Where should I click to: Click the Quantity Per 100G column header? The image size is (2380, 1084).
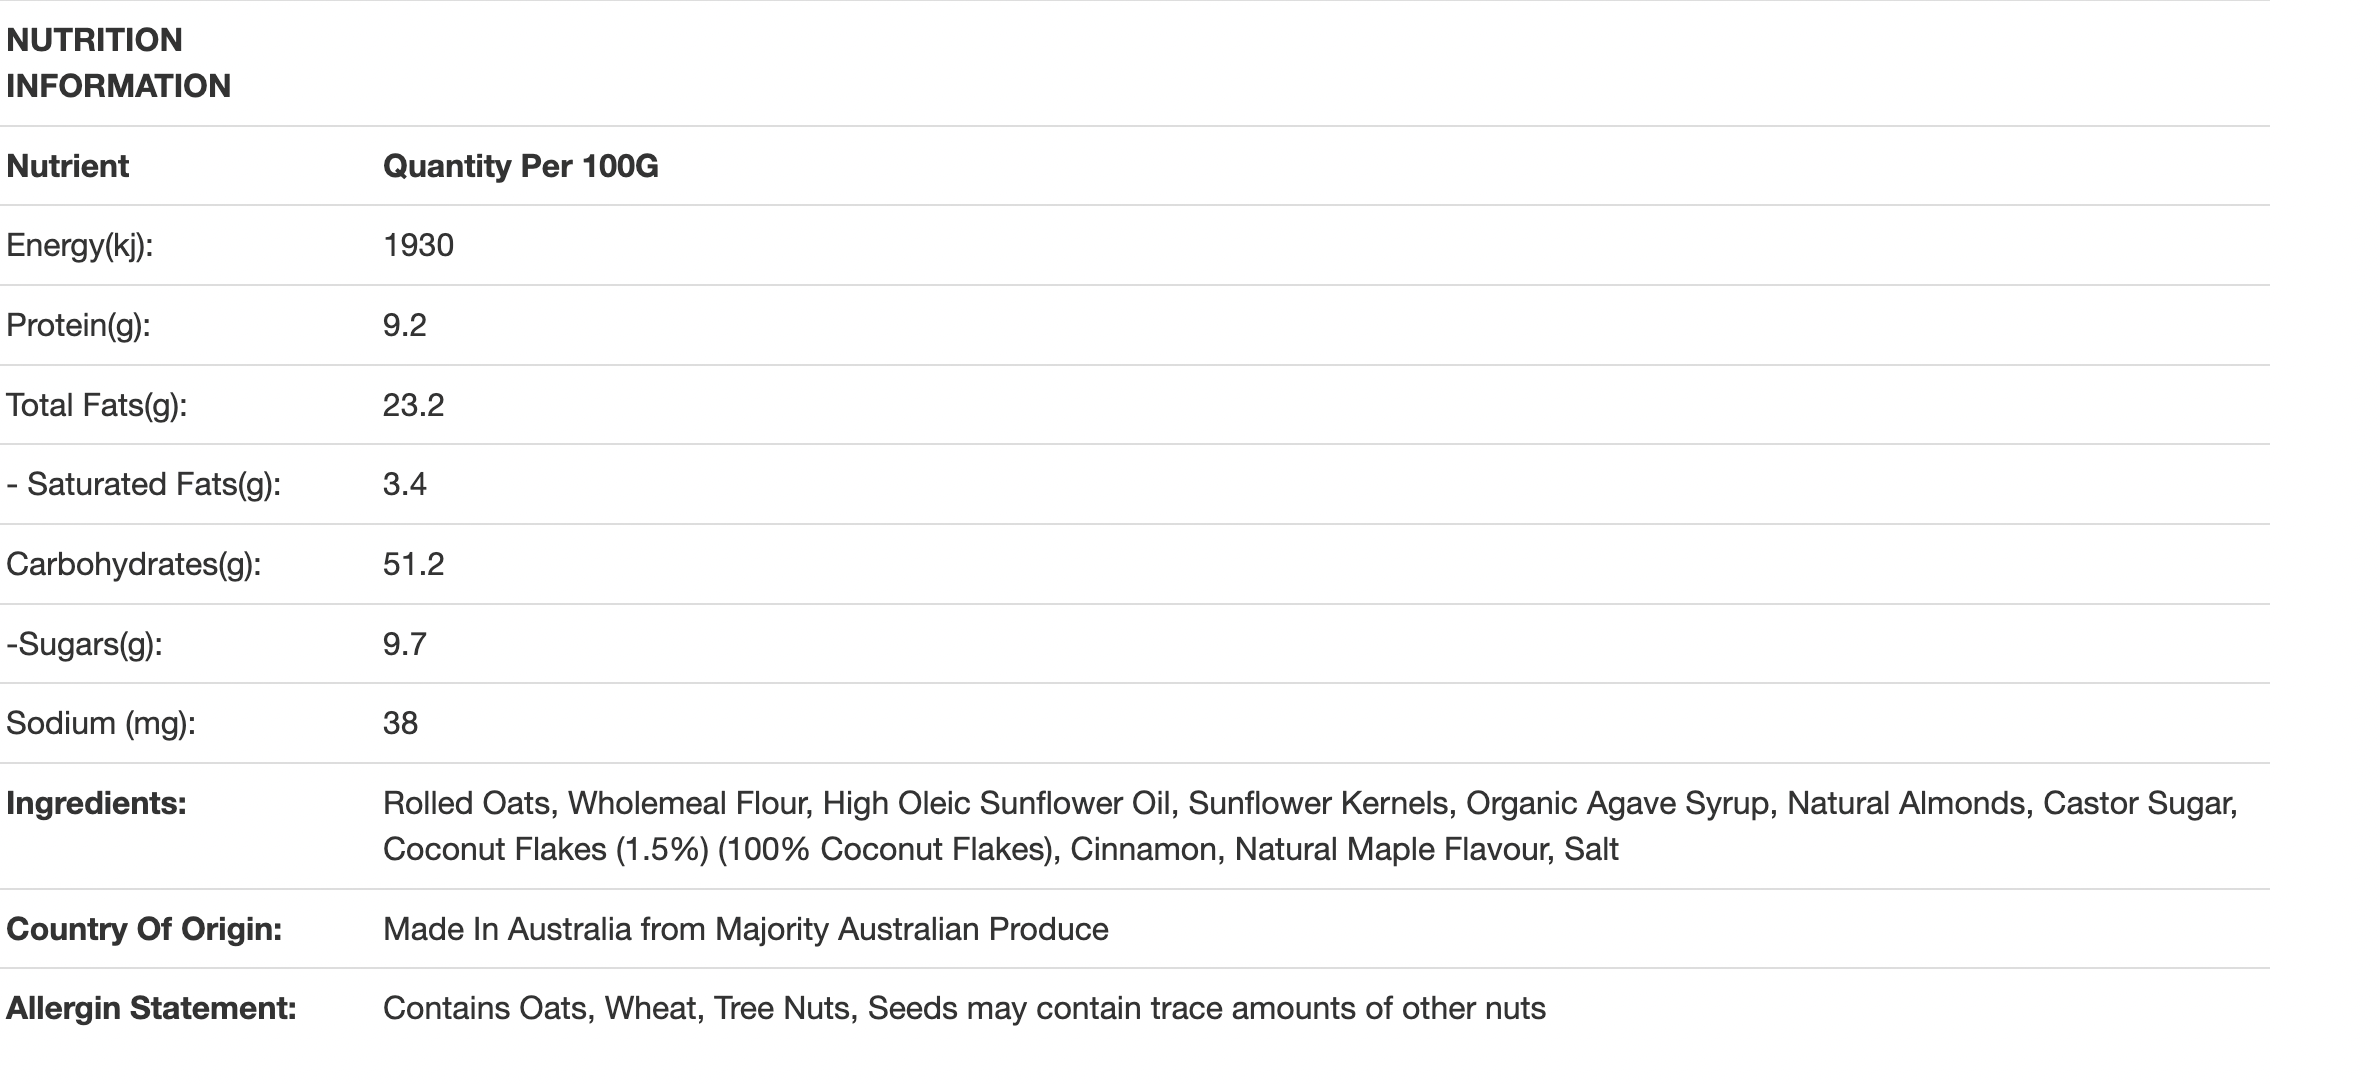pos(520,166)
